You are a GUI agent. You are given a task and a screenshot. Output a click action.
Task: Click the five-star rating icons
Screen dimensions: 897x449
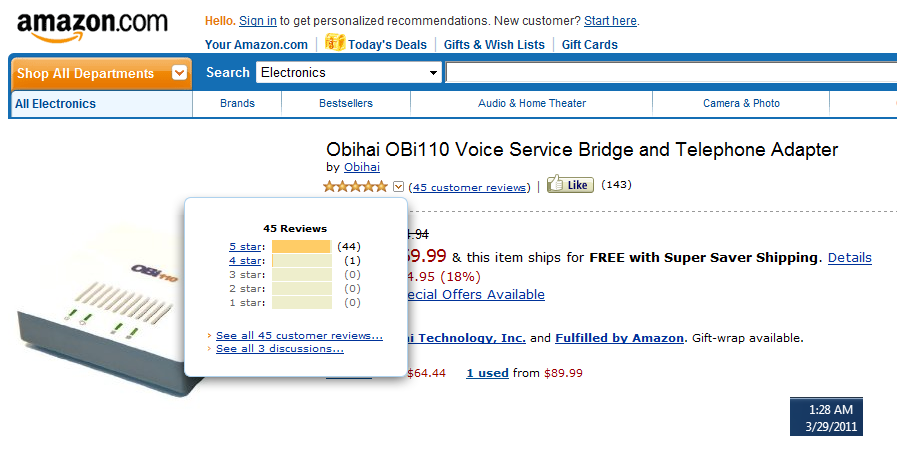coord(356,186)
